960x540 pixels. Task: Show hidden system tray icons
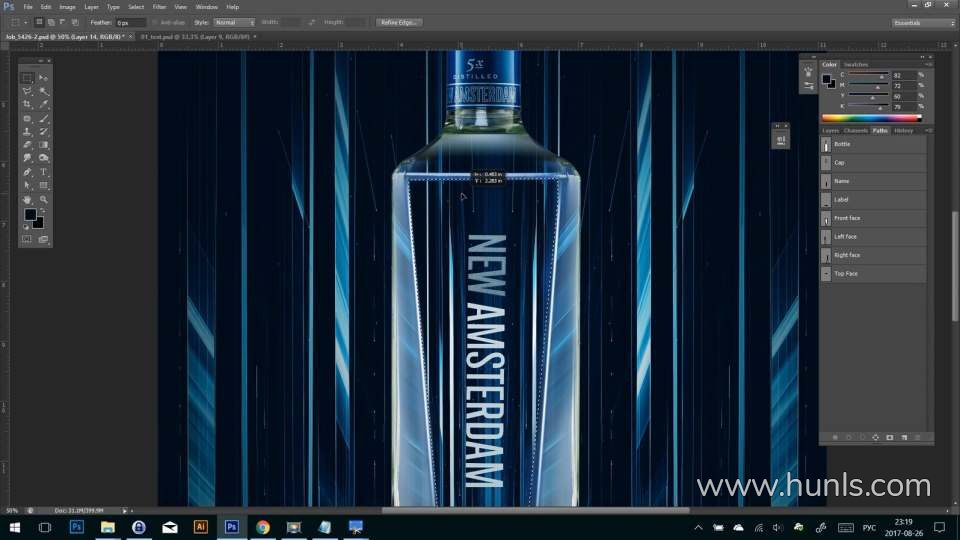tap(698, 527)
